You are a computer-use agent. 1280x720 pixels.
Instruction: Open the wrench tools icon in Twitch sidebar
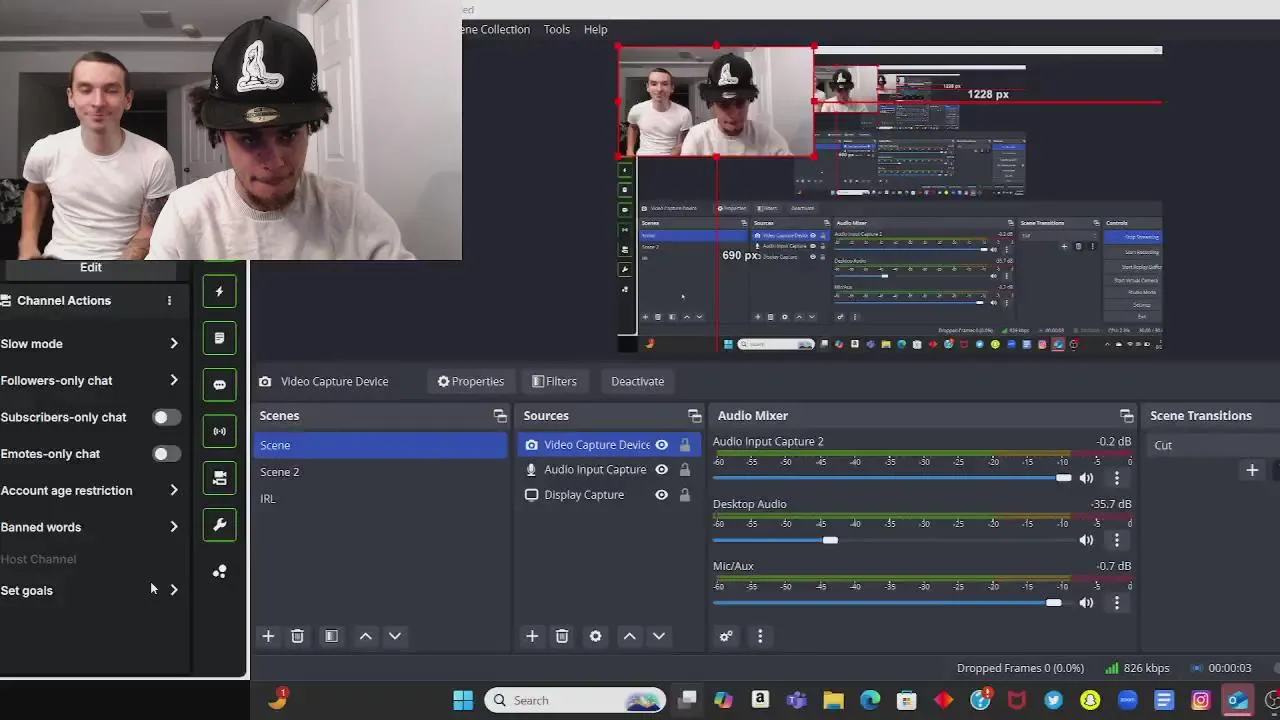click(x=219, y=524)
